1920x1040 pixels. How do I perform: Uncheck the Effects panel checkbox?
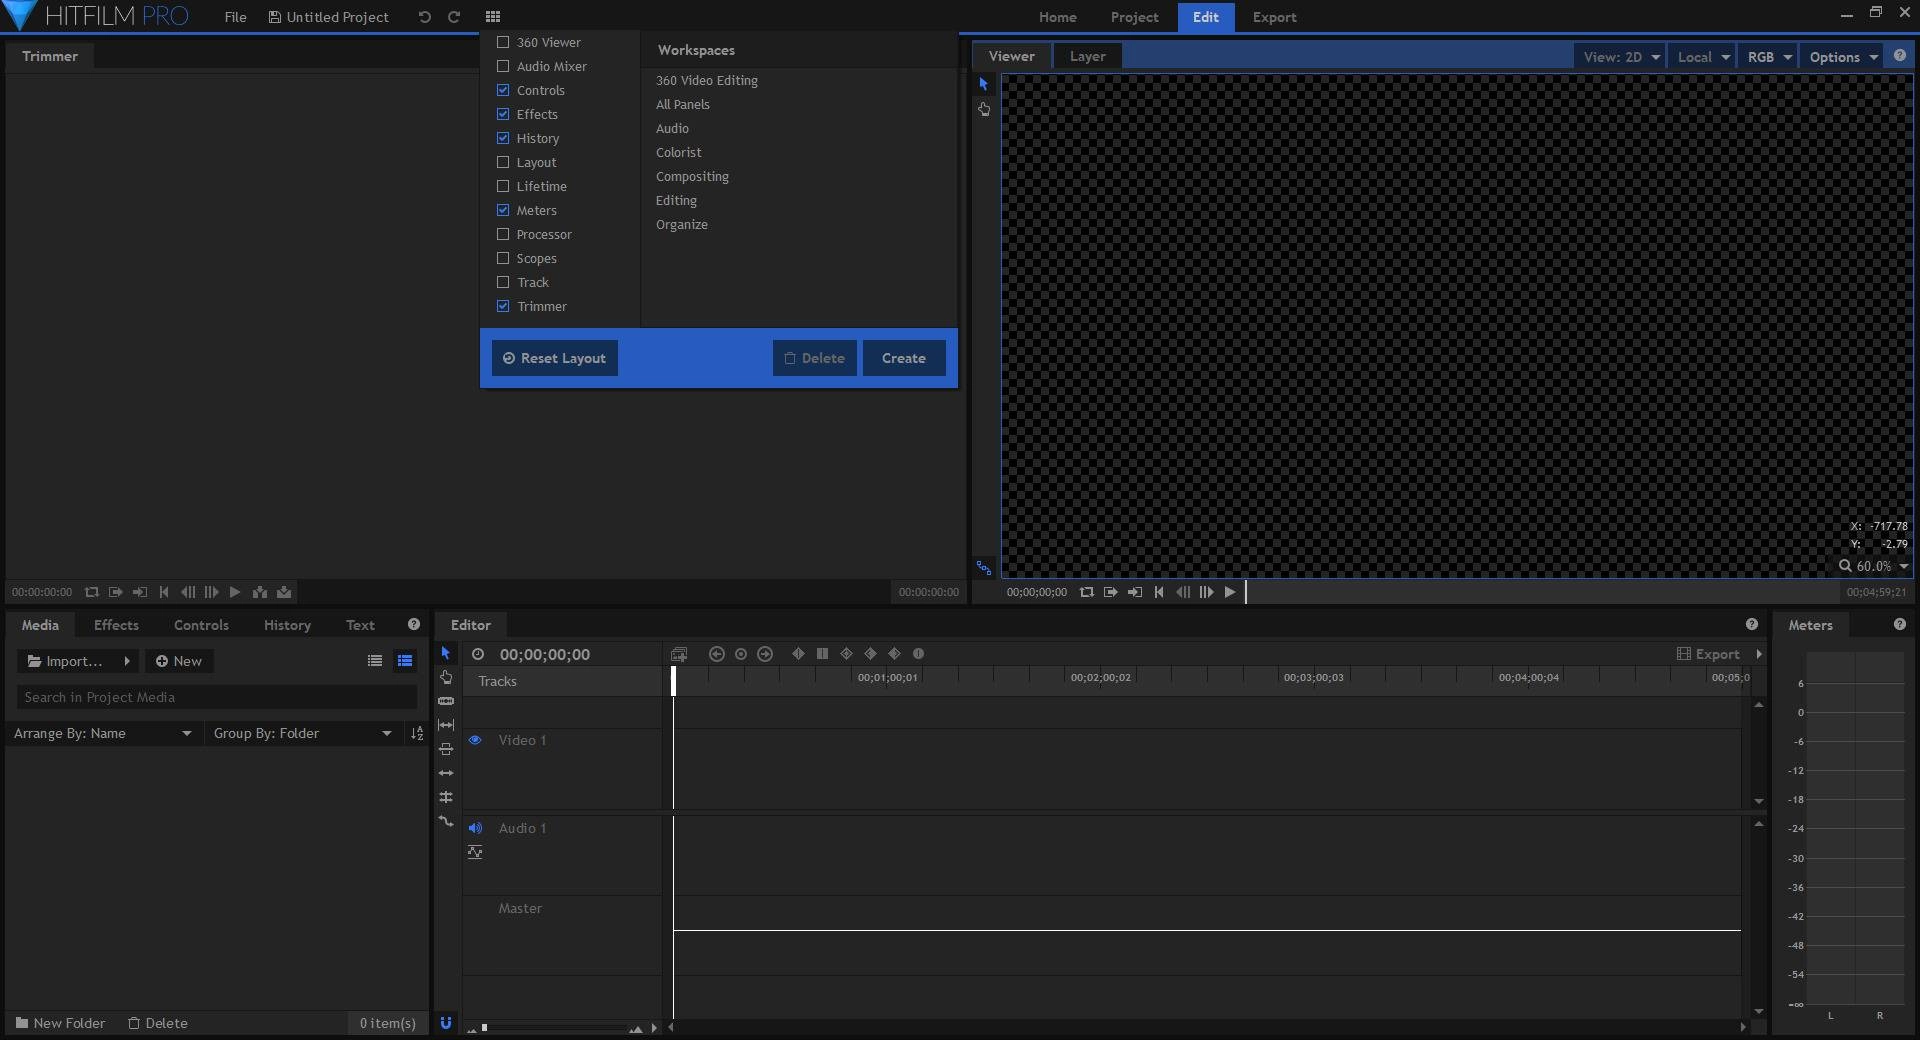[503, 114]
